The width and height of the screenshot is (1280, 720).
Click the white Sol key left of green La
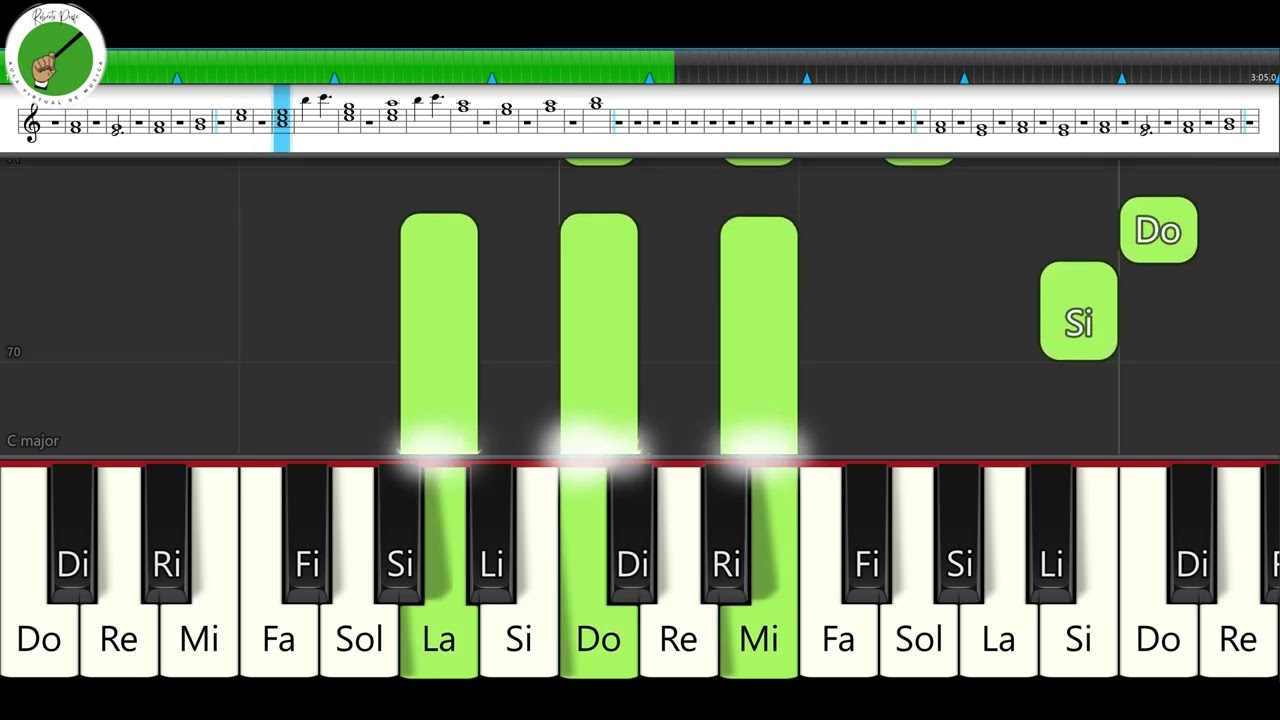pos(359,638)
